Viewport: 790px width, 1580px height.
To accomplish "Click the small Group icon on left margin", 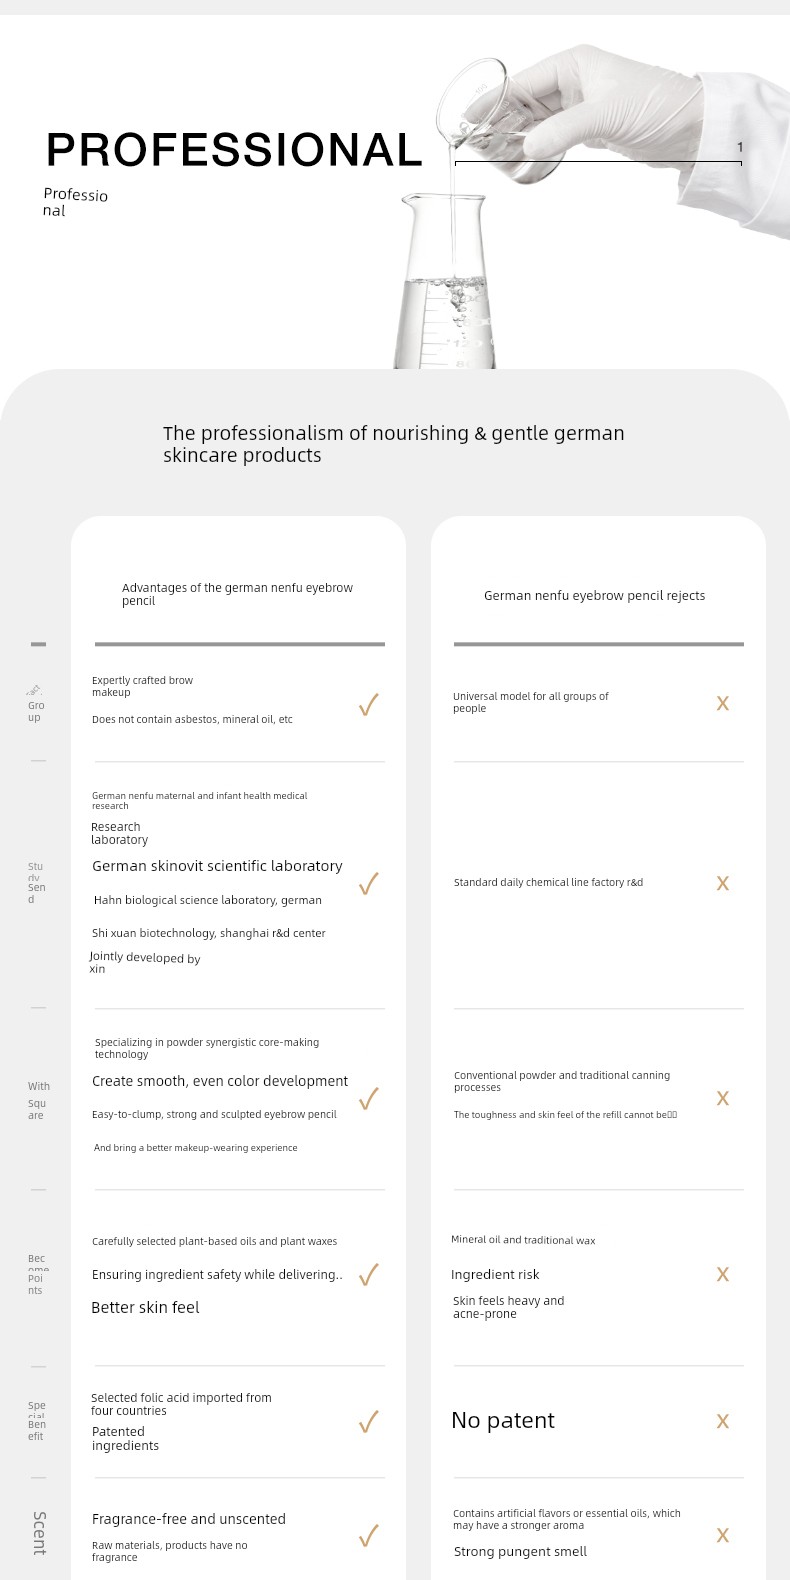I will tap(34, 690).
